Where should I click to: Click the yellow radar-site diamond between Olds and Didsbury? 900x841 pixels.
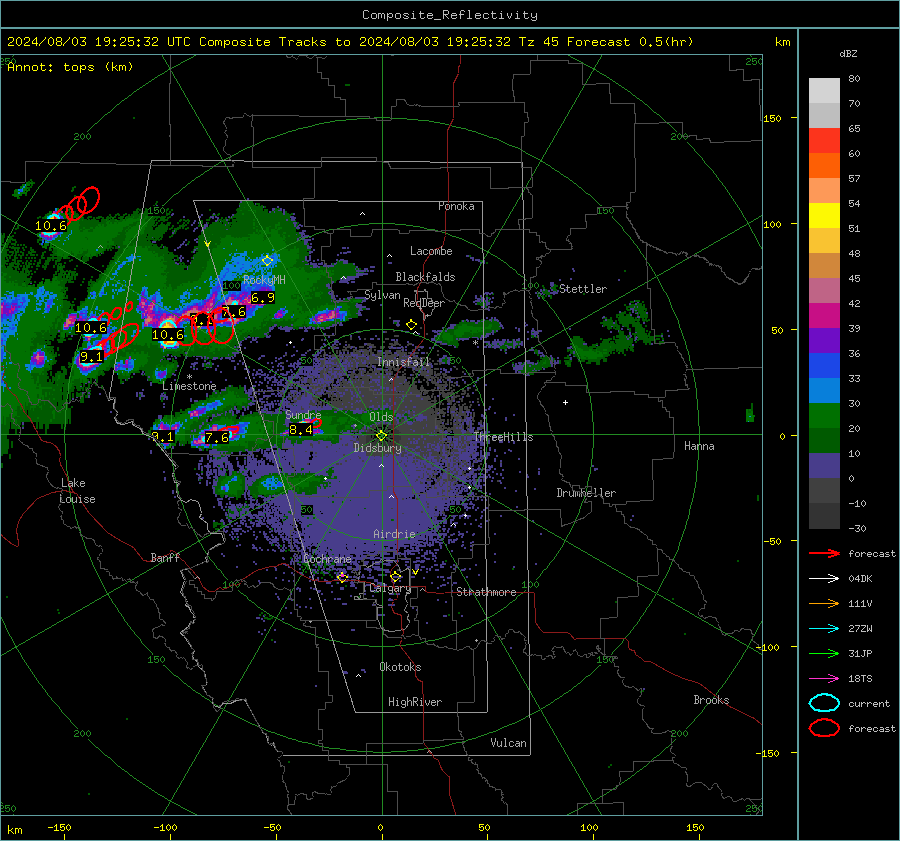pyautogui.click(x=381, y=435)
